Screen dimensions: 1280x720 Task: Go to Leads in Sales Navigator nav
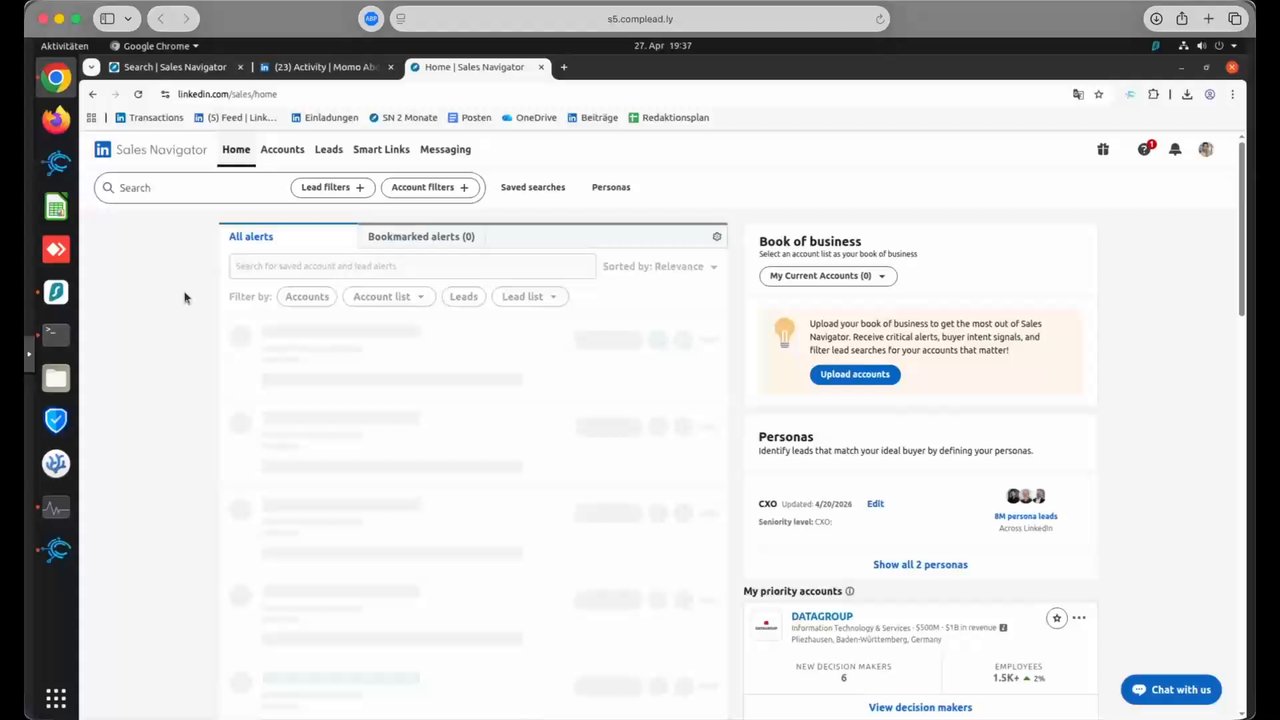click(x=329, y=149)
